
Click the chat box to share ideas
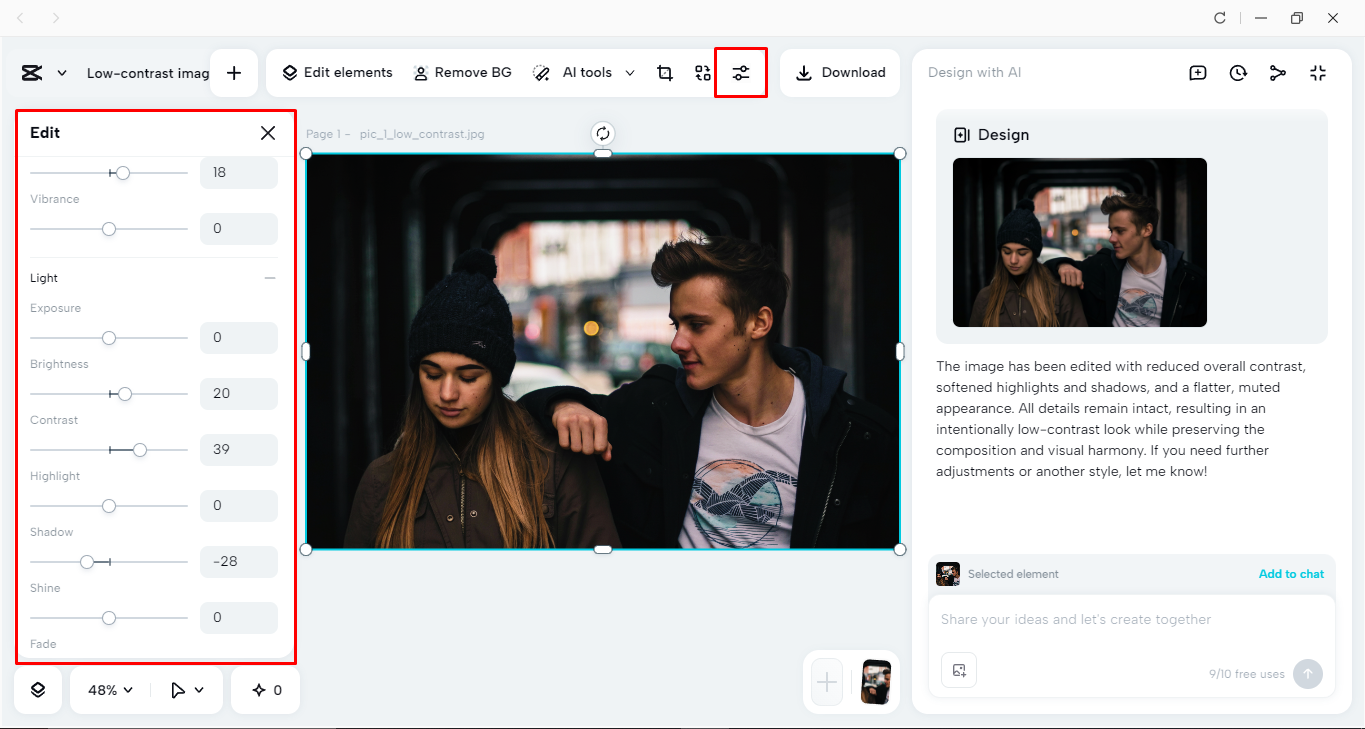click(1131, 620)
